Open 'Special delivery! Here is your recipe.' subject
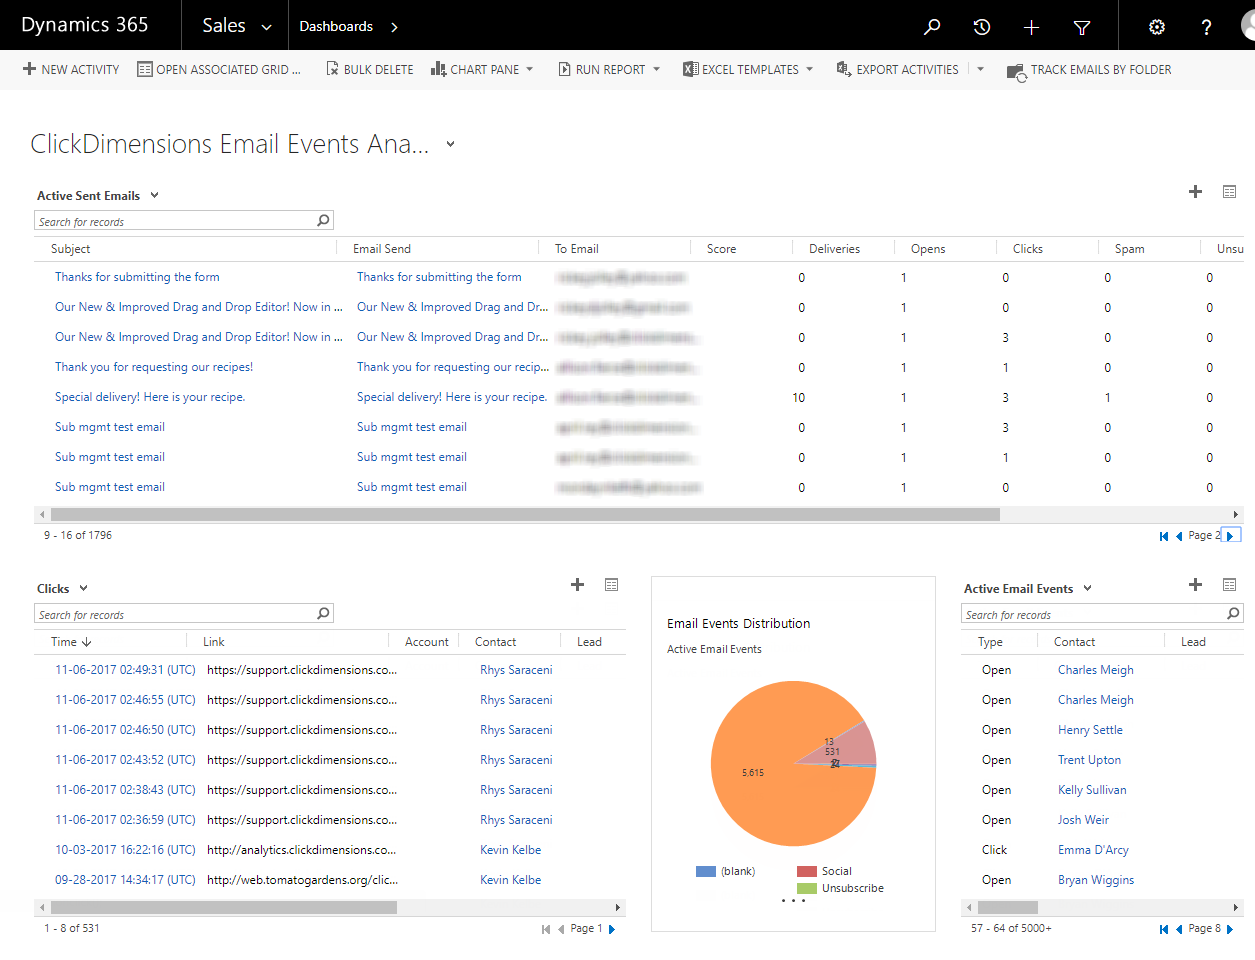This screenshot has height=960, width=1255. tap(150, 397)
